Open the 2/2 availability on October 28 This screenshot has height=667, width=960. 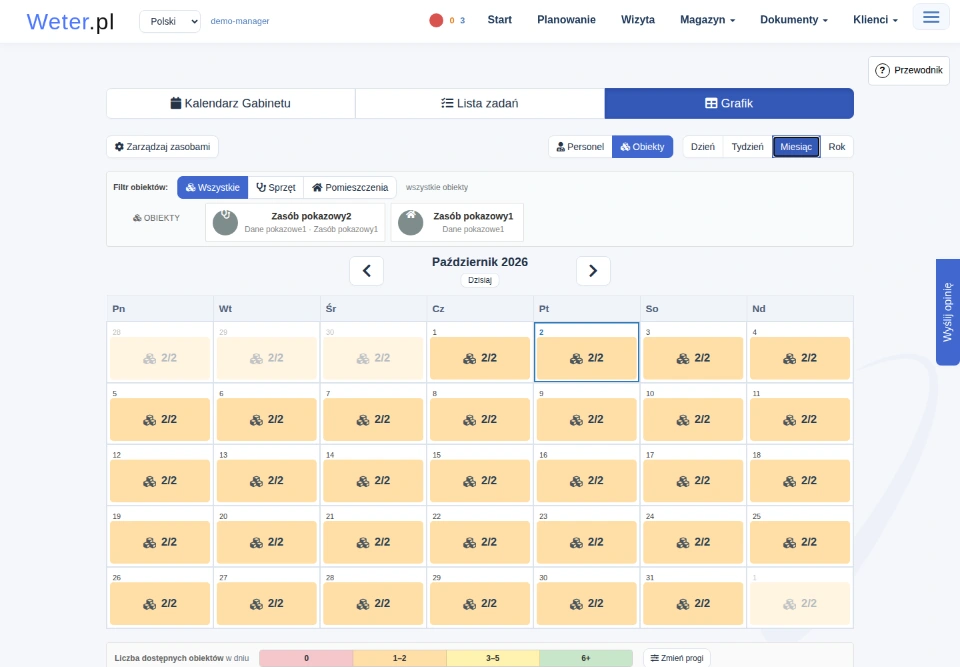373,603
